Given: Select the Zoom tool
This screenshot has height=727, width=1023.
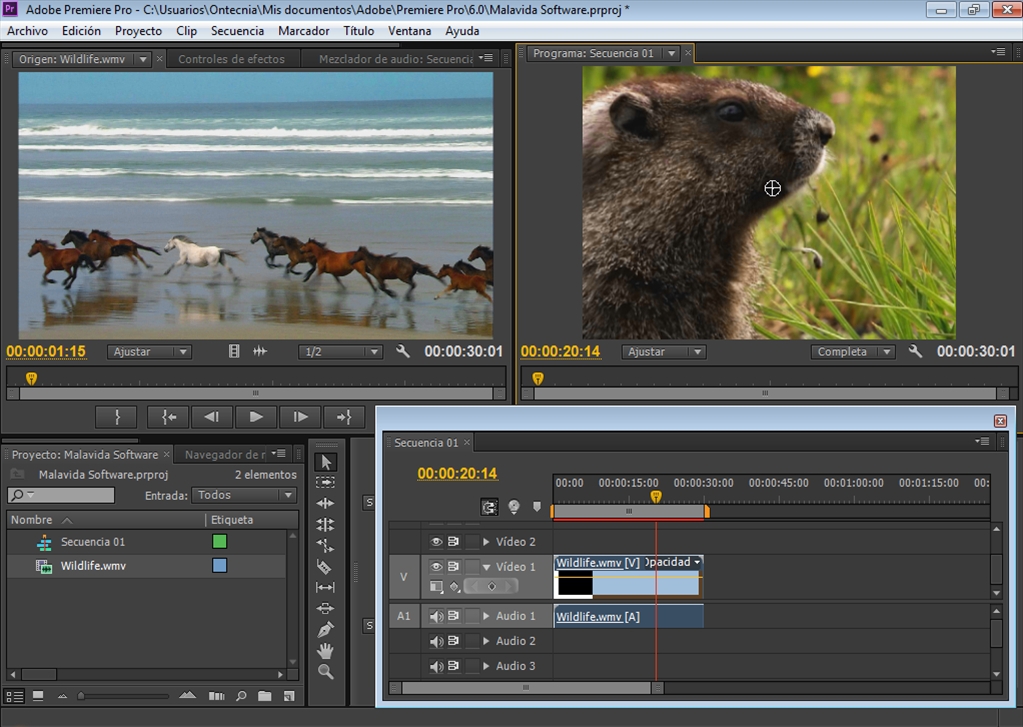Looking at the screenshot, I should (326, 672).
